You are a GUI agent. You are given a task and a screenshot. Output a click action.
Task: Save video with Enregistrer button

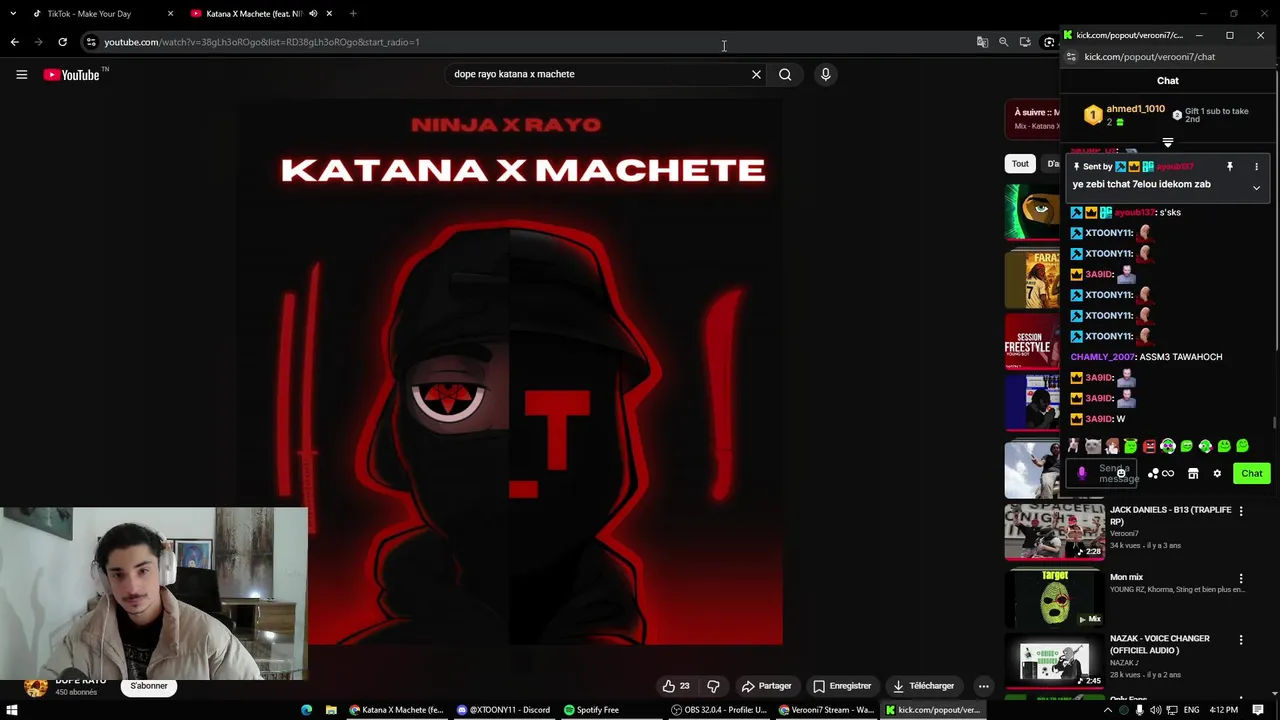pyautogui.click(x=841, y=686)
